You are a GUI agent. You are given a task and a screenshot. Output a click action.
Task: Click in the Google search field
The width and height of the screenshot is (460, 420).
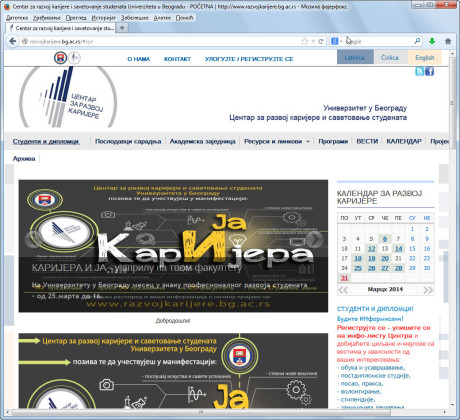click(x=378, y=41)
